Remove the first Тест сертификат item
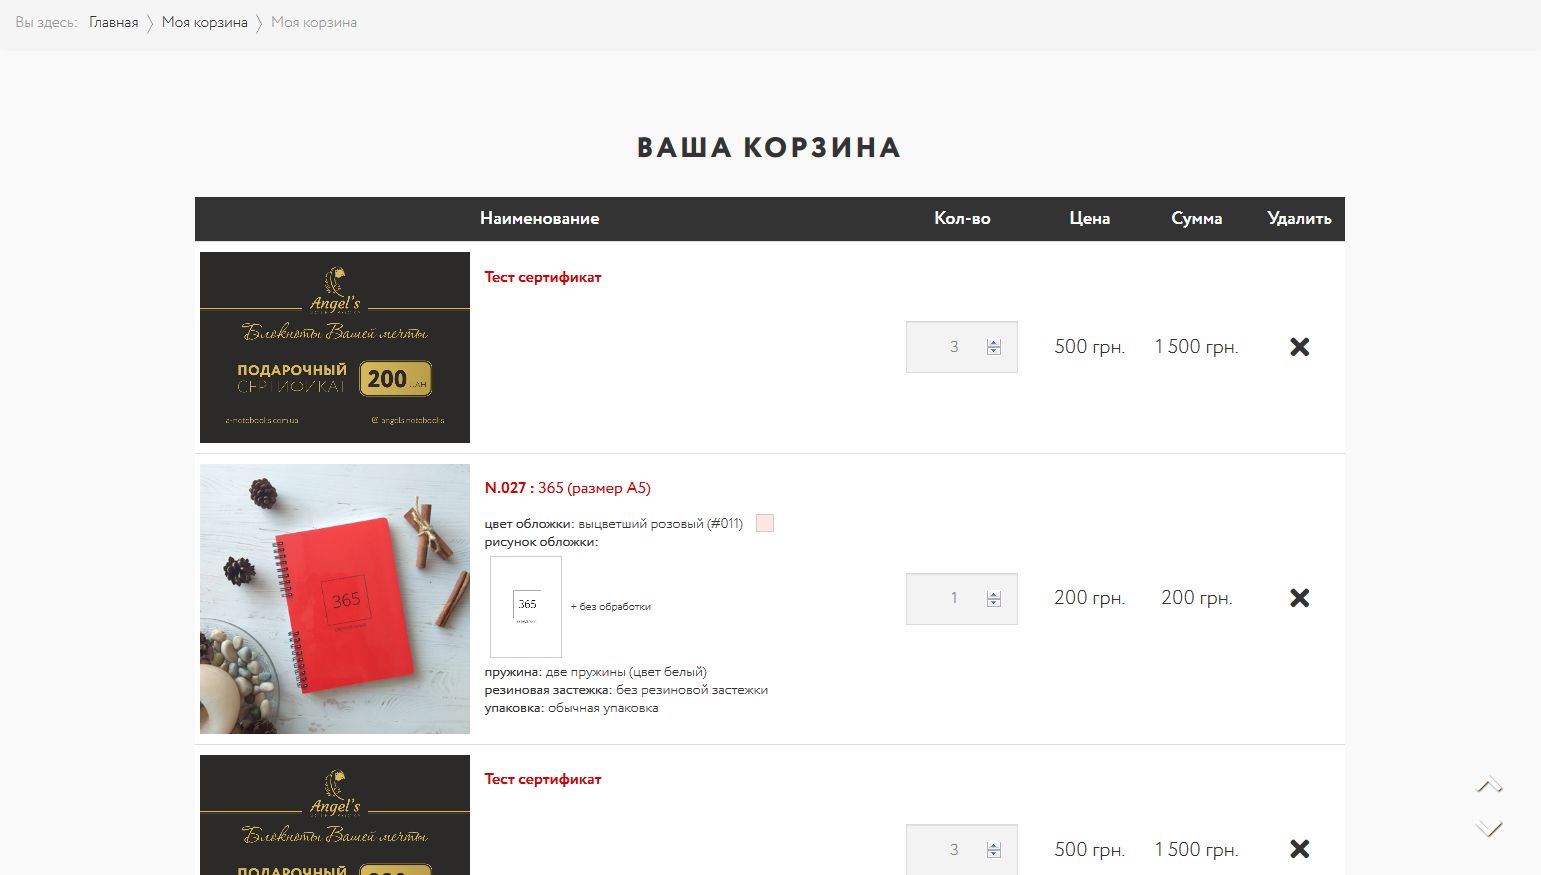This screenshot has width=1541, height=875. tap(1299, 347)
